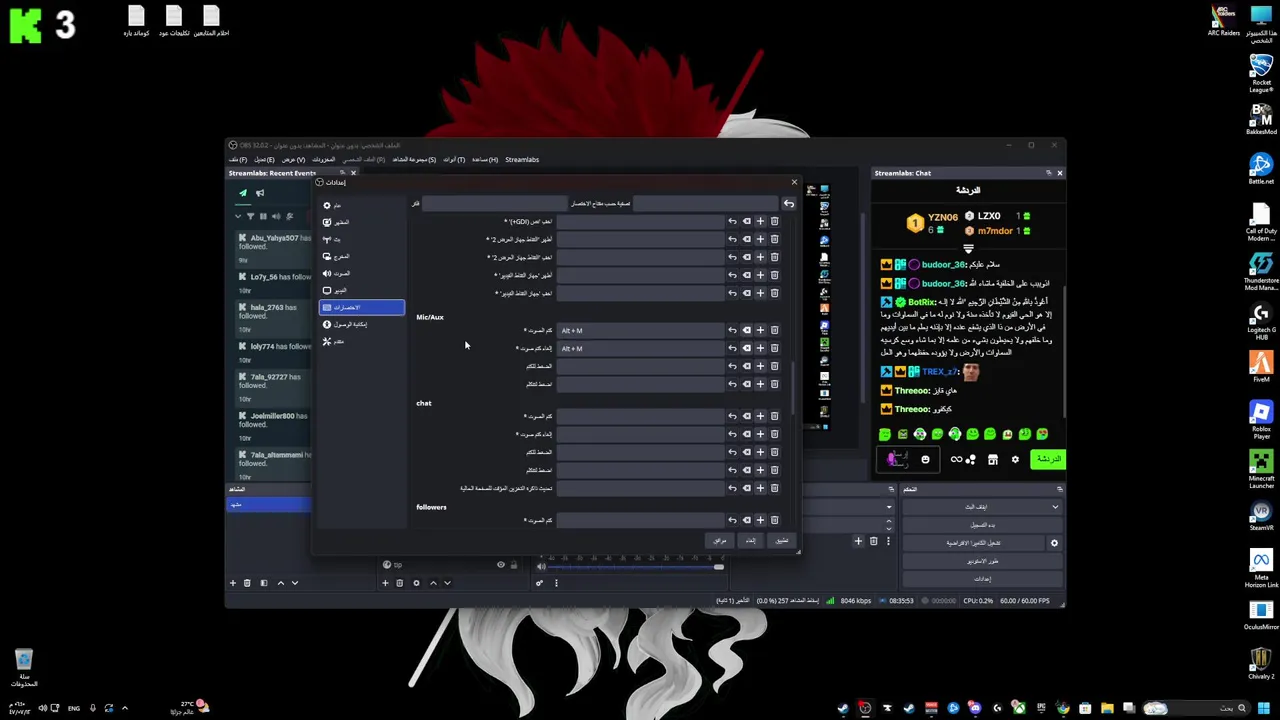Image resolution: width=1280 pixels, height=720 pixels.
Task: Open emoji picker in Streamlabs Chat
Action: click(x=925, y=460)
